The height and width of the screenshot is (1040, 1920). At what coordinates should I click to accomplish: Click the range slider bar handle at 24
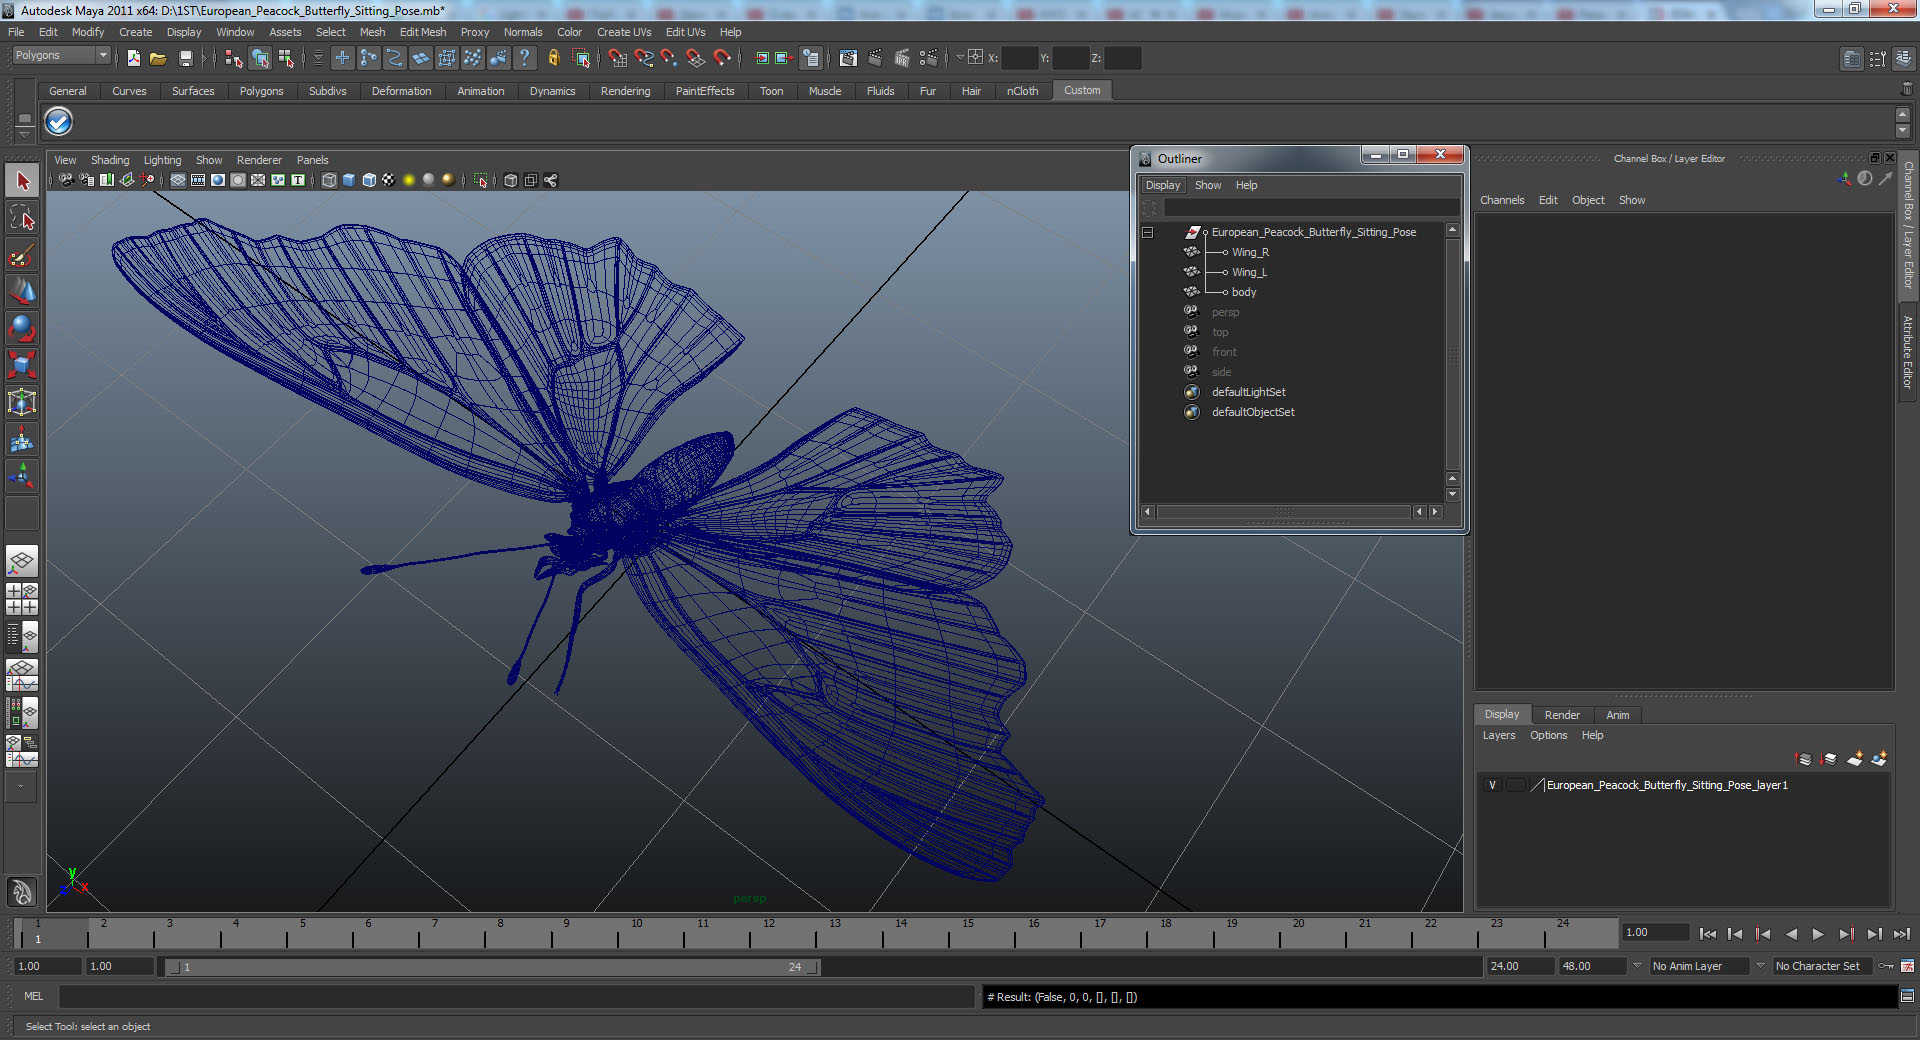point(813,967)
